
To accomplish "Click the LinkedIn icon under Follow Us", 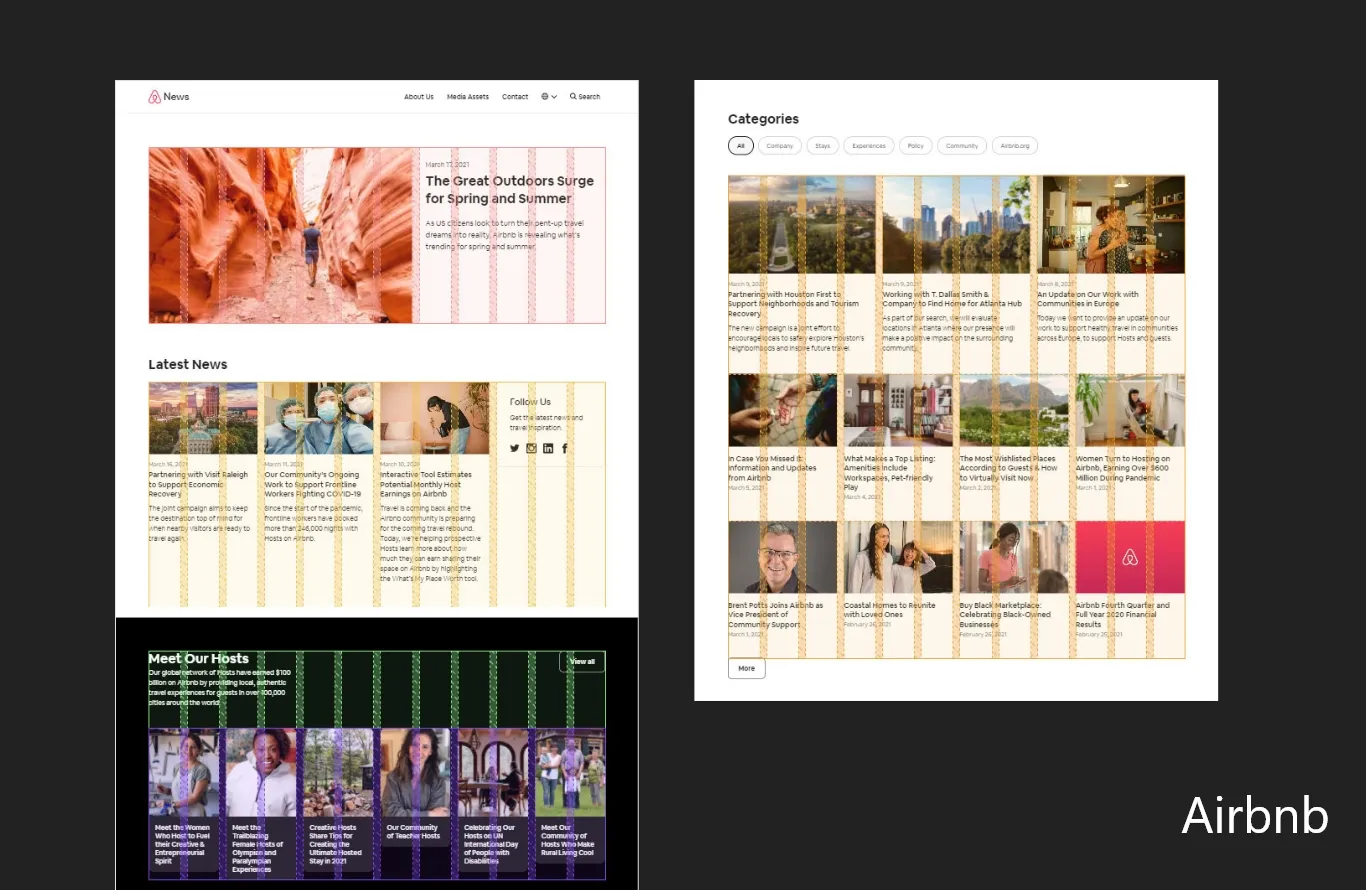I will [x=548, y=448].
